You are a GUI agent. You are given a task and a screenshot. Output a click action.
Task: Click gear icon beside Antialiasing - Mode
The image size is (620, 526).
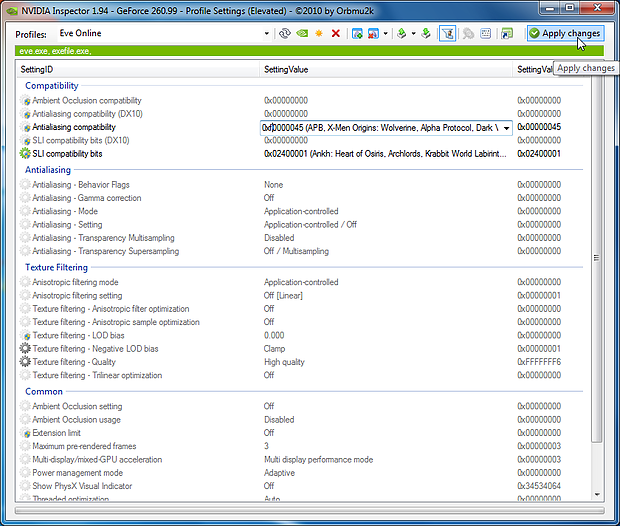click(25, 211)
